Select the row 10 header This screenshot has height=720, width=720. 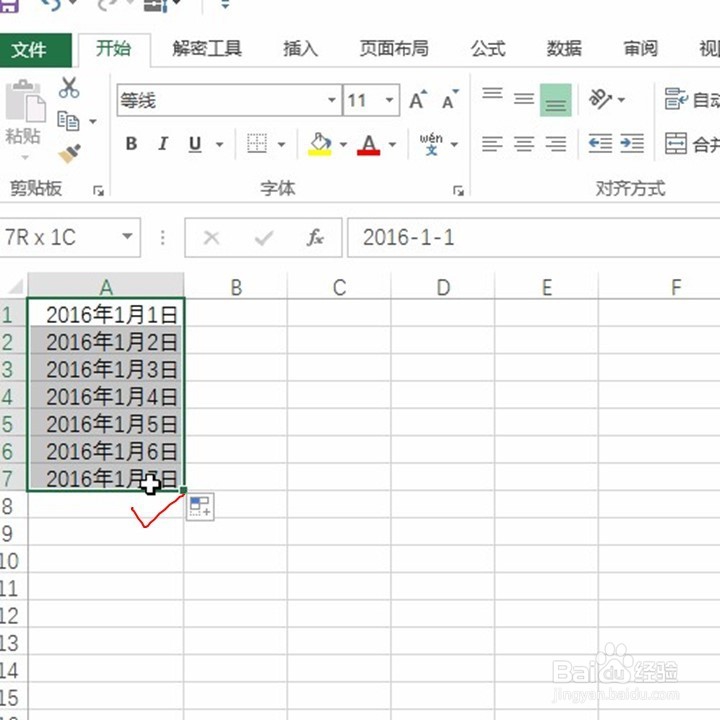(x=12, y=561)
